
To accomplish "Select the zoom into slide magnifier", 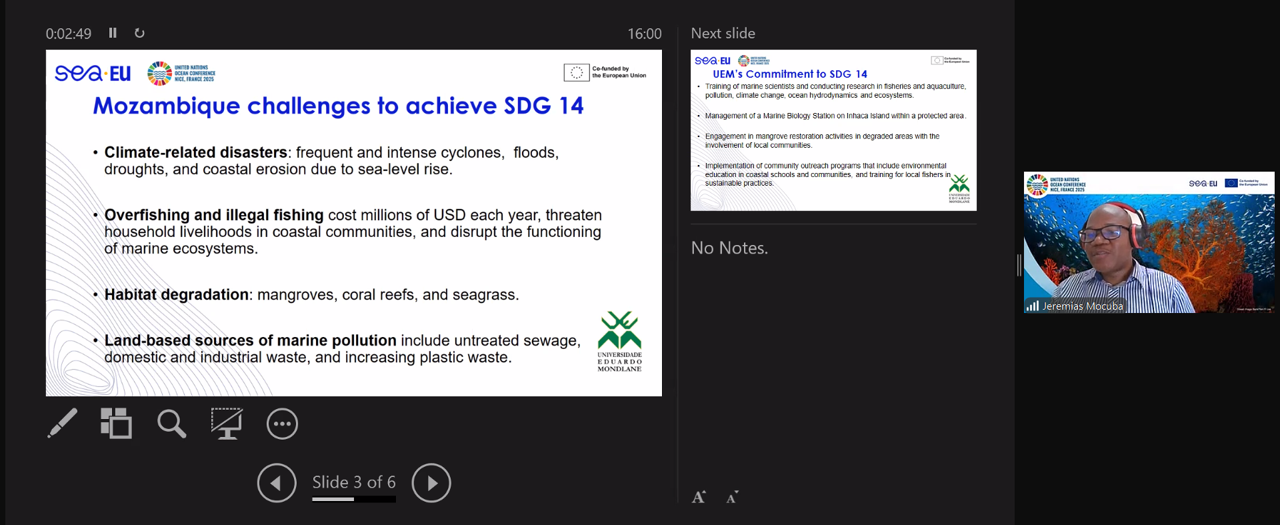I will (172, 424).
